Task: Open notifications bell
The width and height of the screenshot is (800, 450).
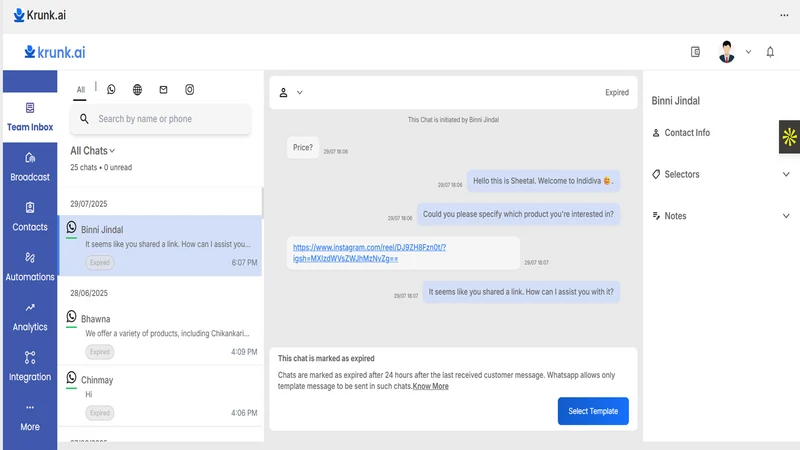Action: point(770,52)
